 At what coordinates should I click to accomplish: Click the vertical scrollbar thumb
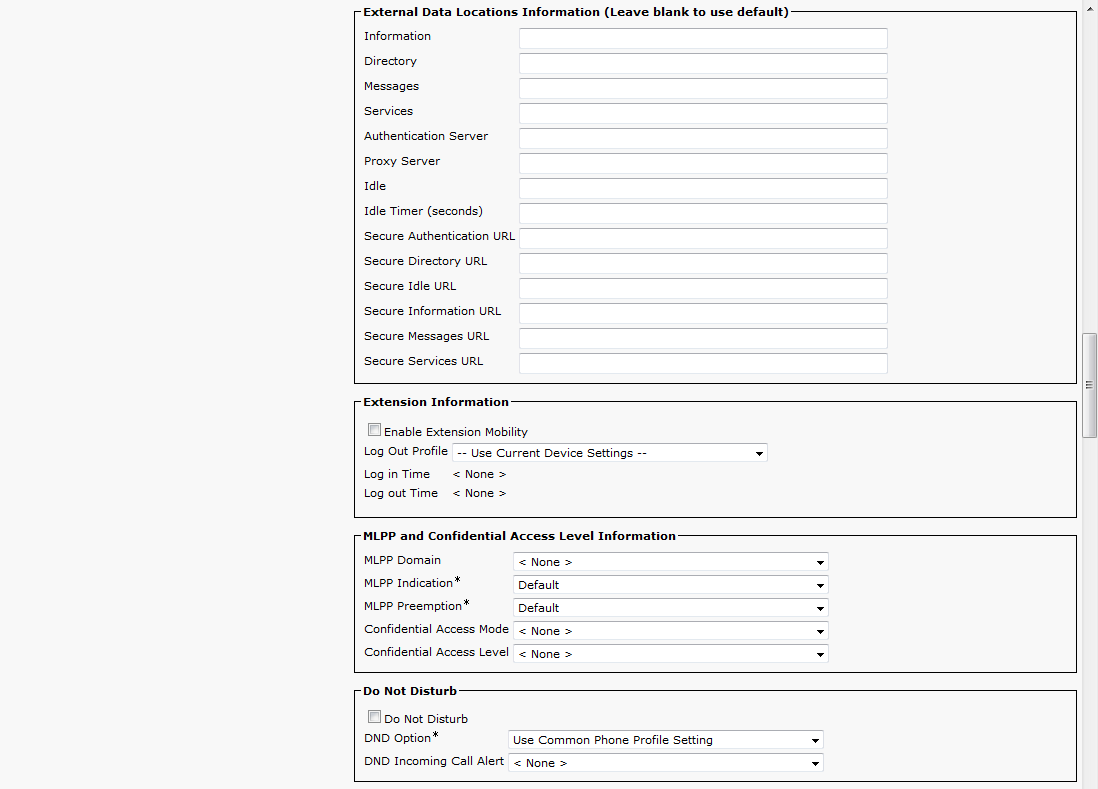(x=1090, y=385)
